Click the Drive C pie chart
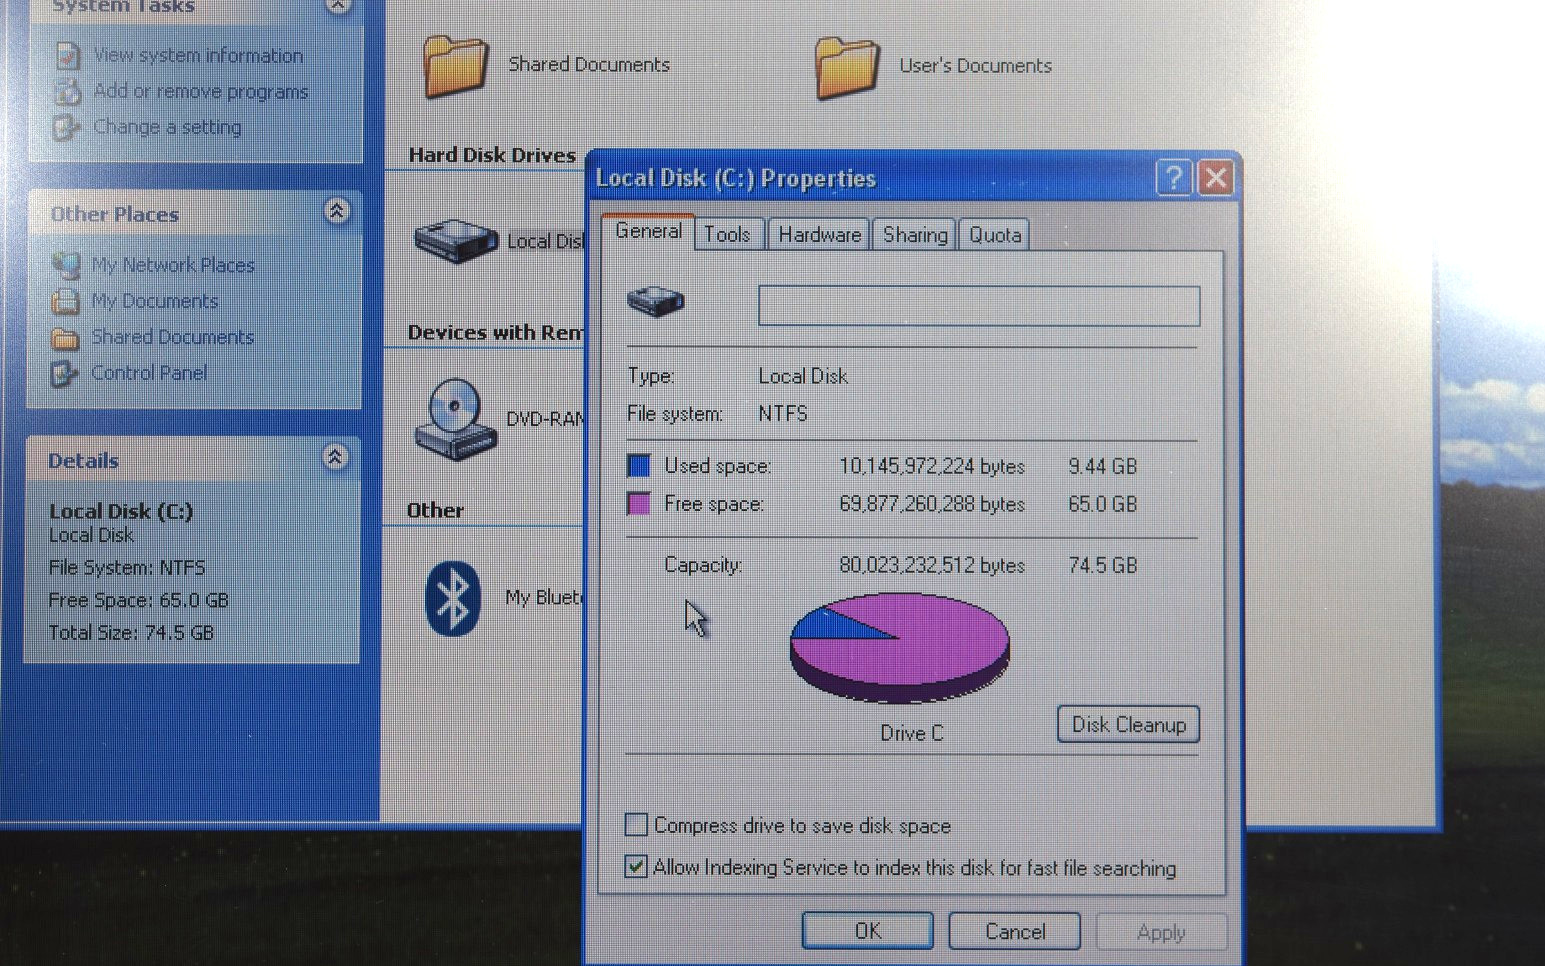 pyautogui.click(x=900, y=648)
